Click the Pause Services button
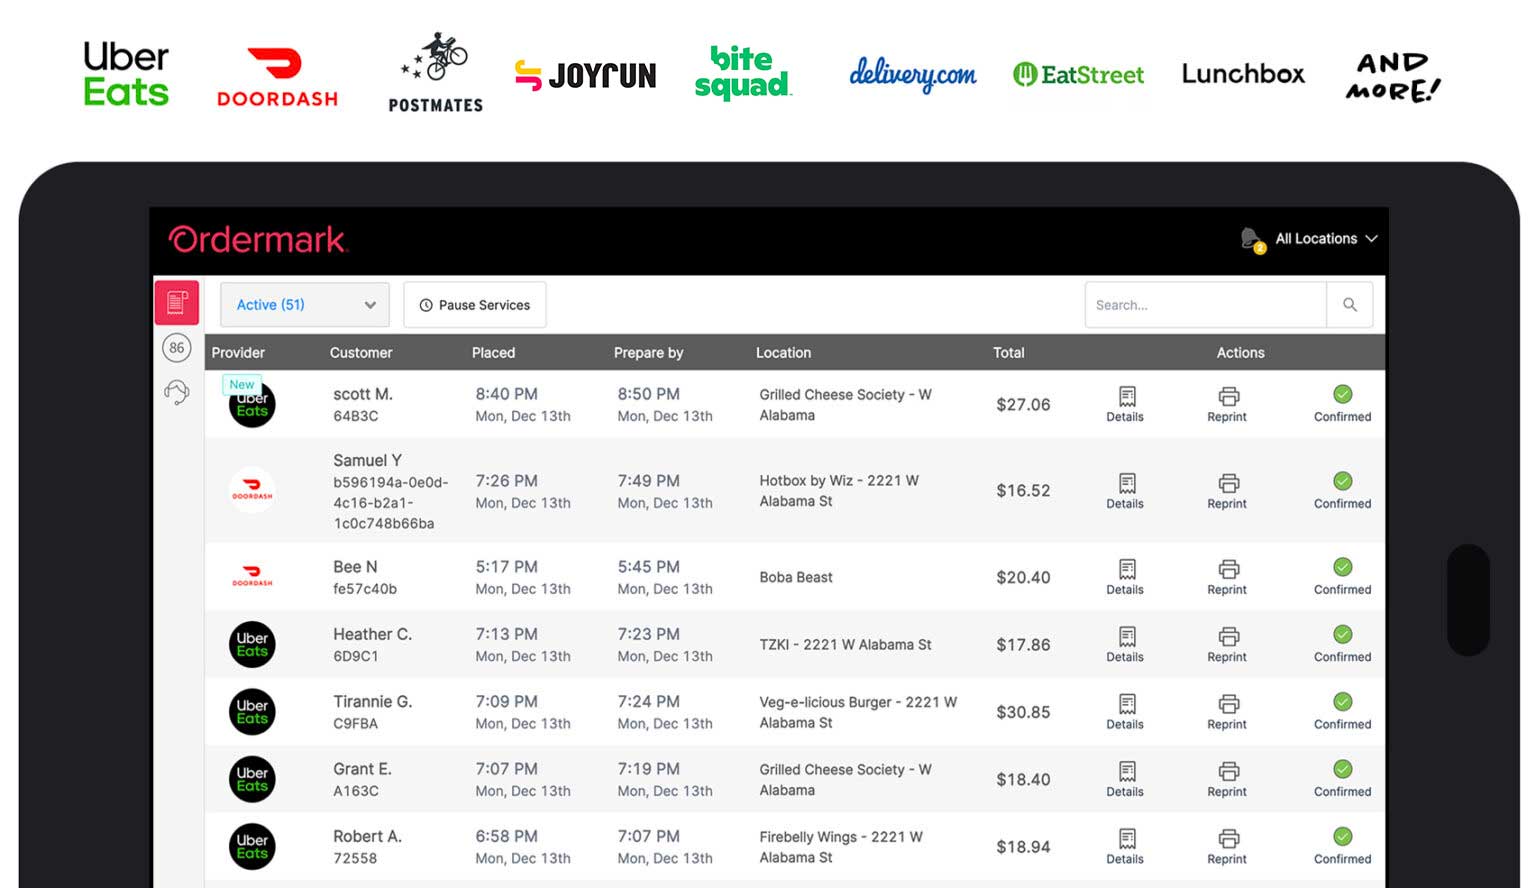Screen dimensions: 1536x888 [x=475, y=305]
